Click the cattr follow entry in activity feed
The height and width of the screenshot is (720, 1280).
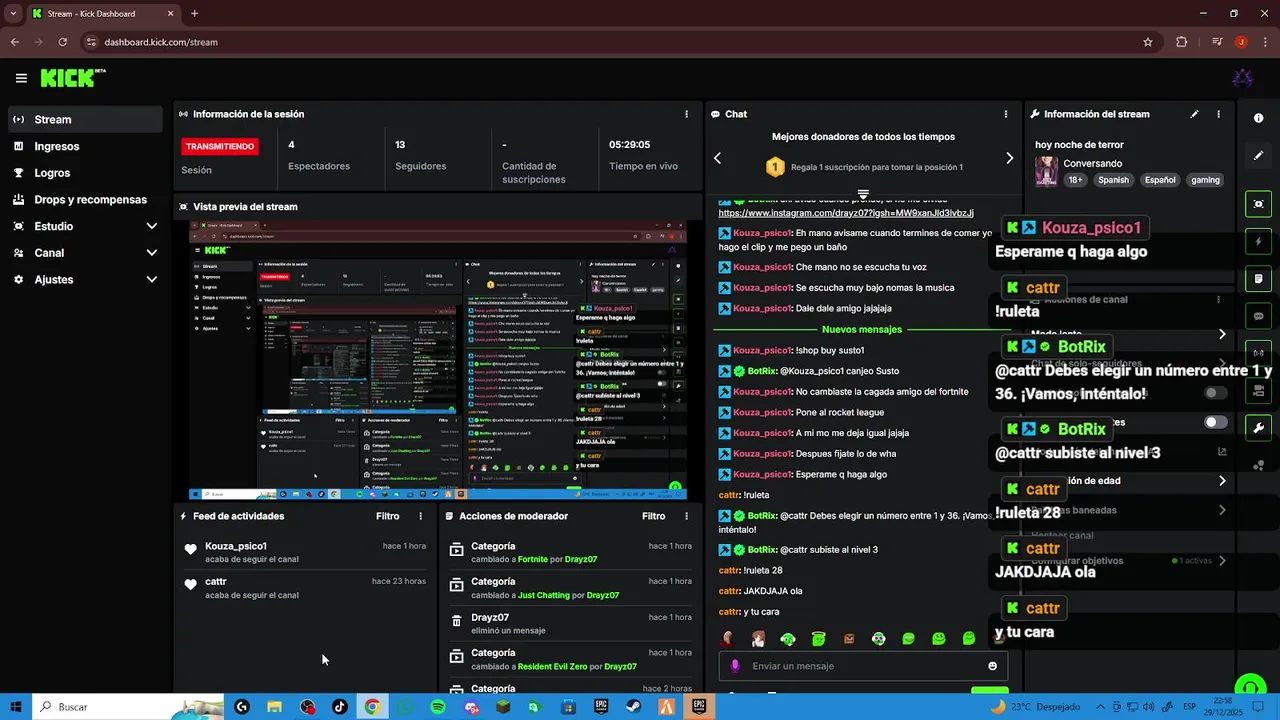click(304, 588)
